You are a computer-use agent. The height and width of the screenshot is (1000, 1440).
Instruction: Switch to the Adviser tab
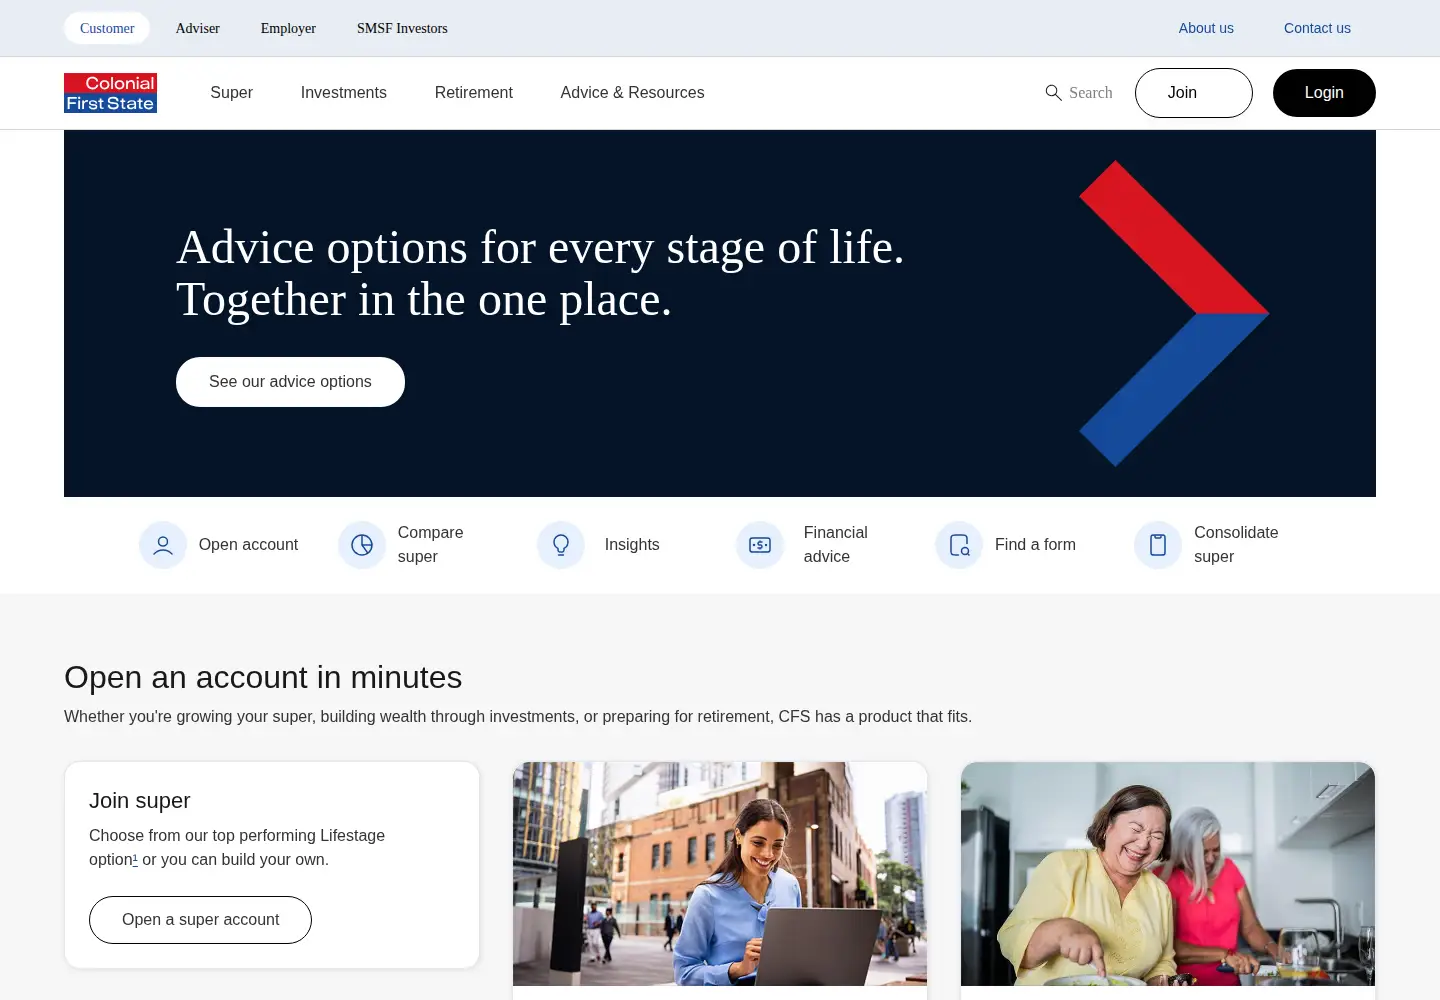click(x=197, y=28)
